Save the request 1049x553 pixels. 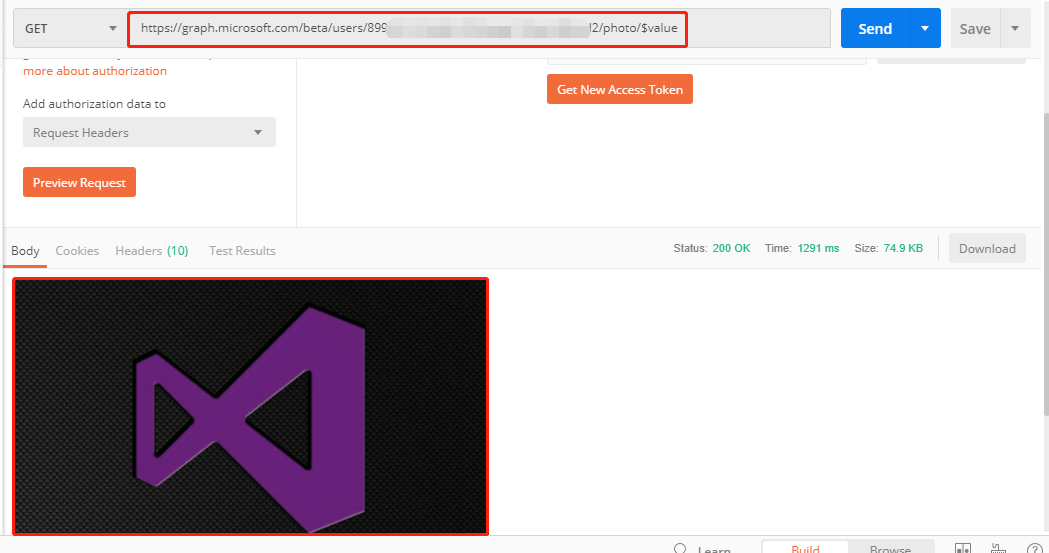tap(975, 29)
